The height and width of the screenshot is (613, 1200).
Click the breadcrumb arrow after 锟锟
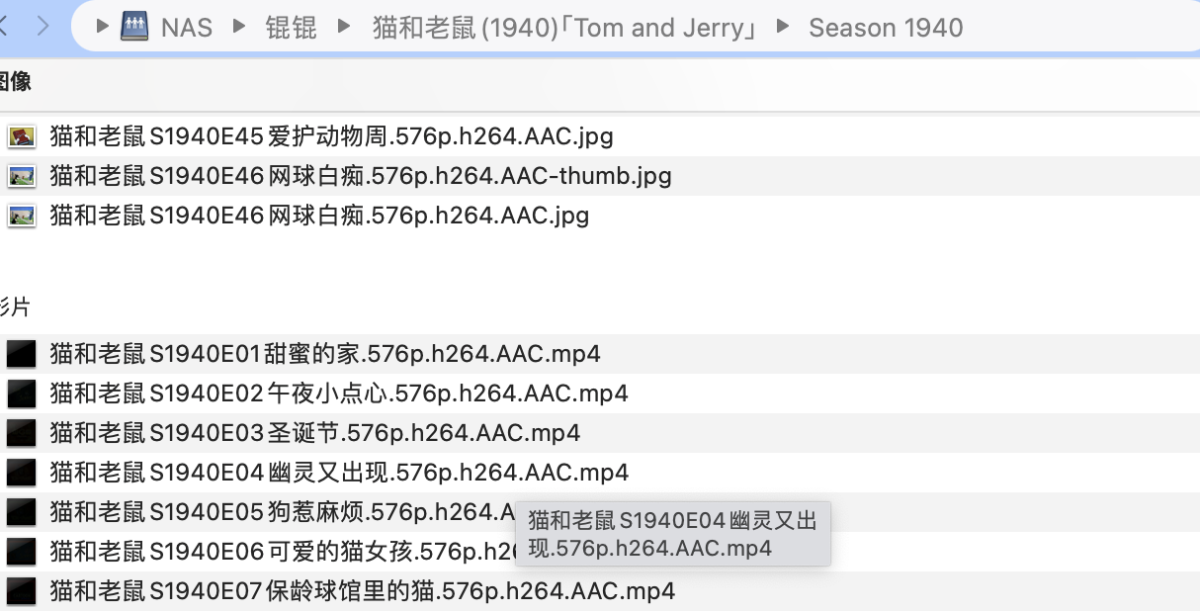coord(345,27)
